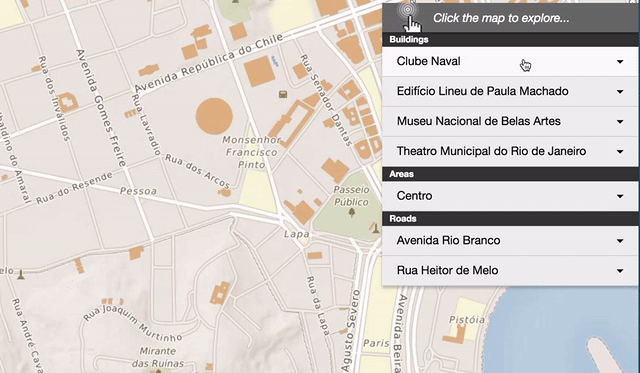Screen dimensions: 640x373
Task: Click the monument icon near Lapa
Action: click(x=375, y=228)
